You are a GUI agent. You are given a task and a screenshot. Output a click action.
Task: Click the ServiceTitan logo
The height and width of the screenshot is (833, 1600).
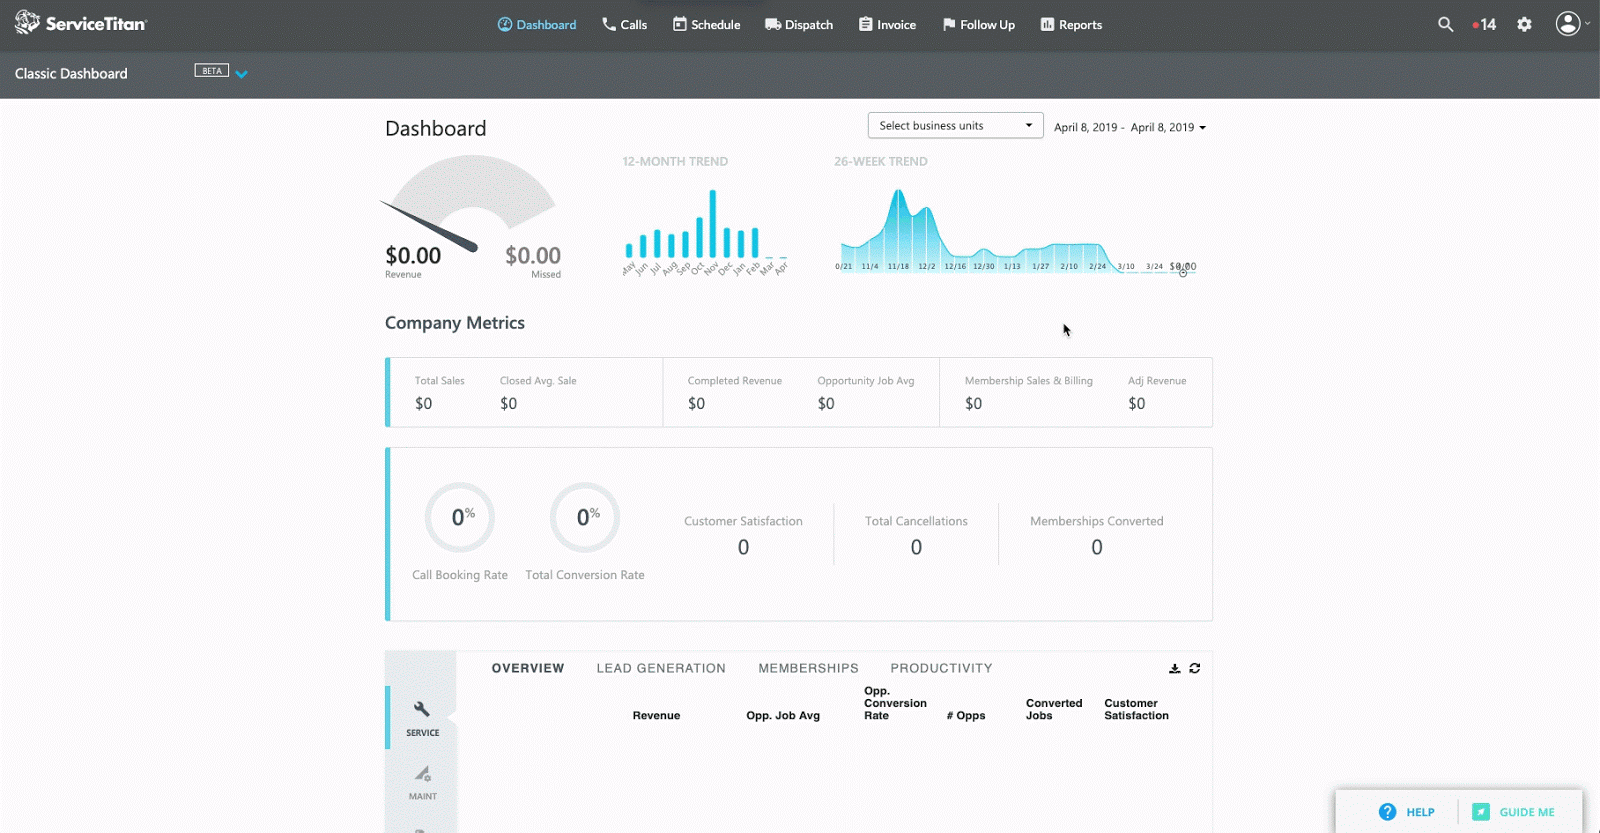point(81,23)
